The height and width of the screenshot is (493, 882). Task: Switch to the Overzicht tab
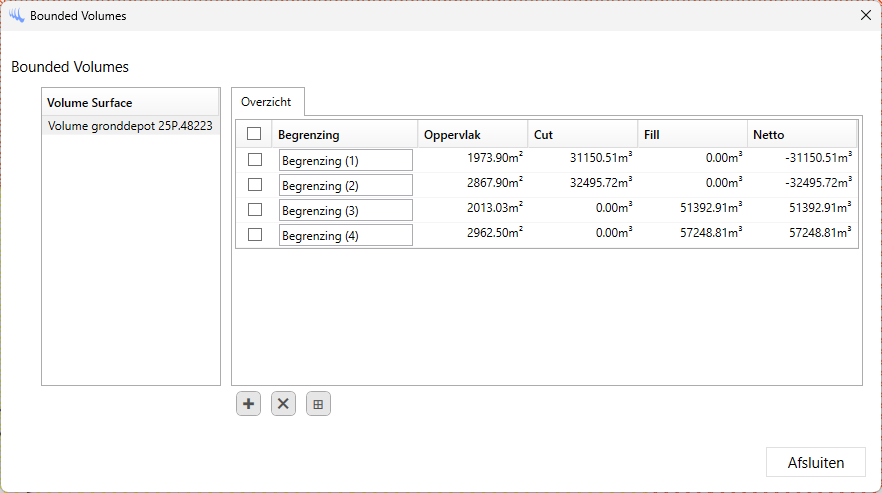(x=266, y=102)
